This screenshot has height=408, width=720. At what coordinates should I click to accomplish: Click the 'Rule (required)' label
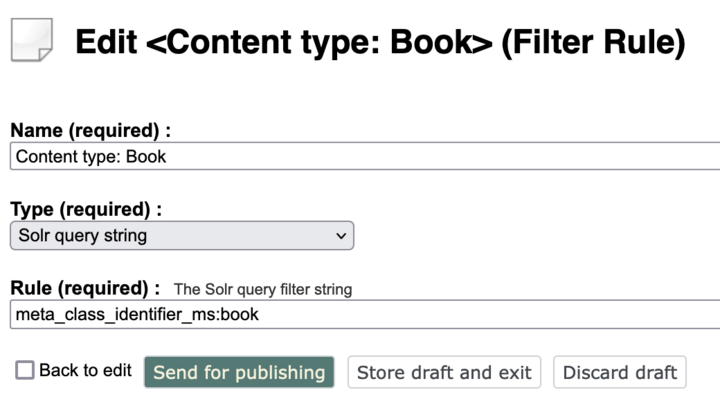point(85,288)
